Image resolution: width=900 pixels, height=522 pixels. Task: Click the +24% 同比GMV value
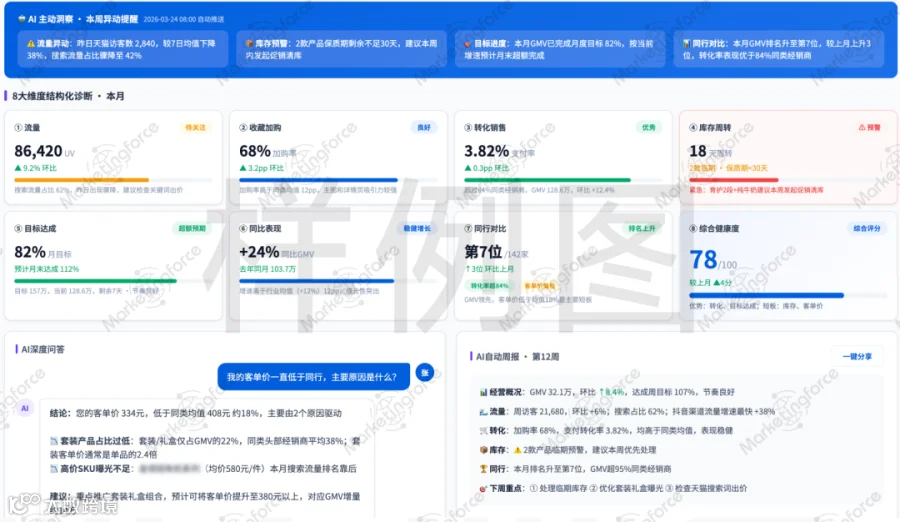[277, 253]
